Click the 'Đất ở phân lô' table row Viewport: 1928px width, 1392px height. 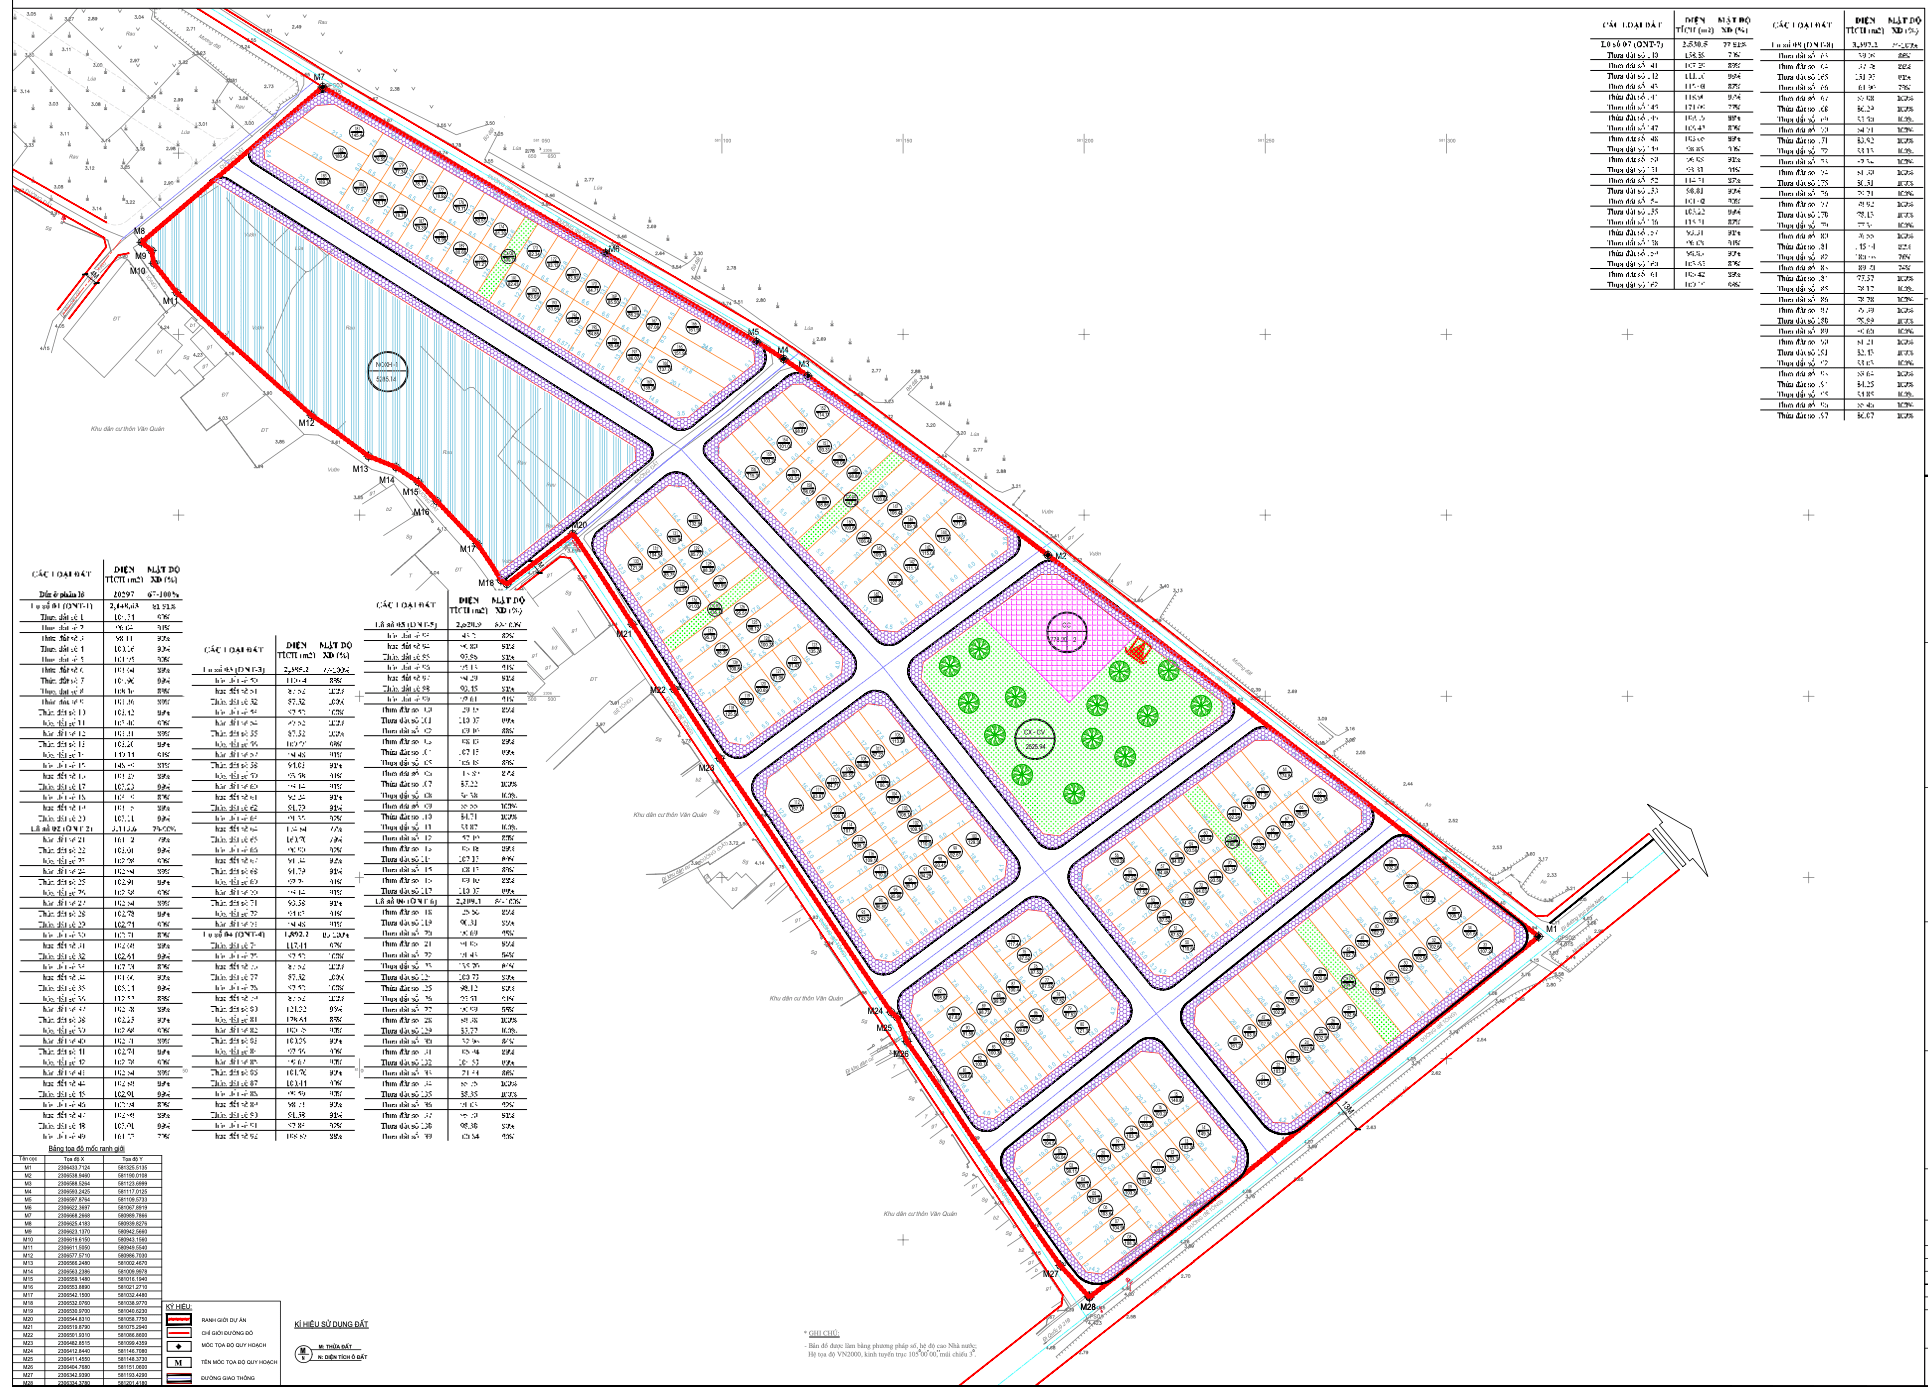click(x=103, y=594)
